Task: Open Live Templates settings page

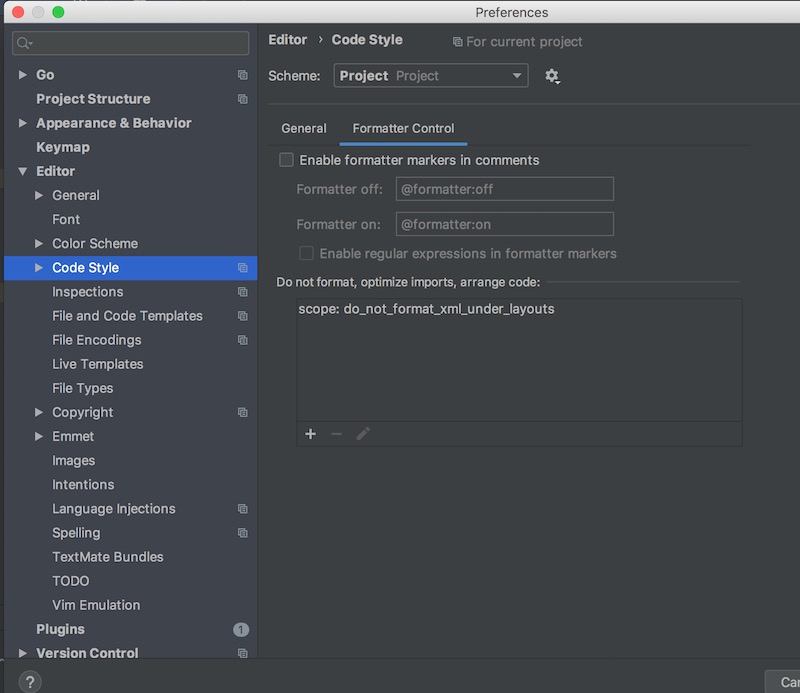Action: (97, 364)
